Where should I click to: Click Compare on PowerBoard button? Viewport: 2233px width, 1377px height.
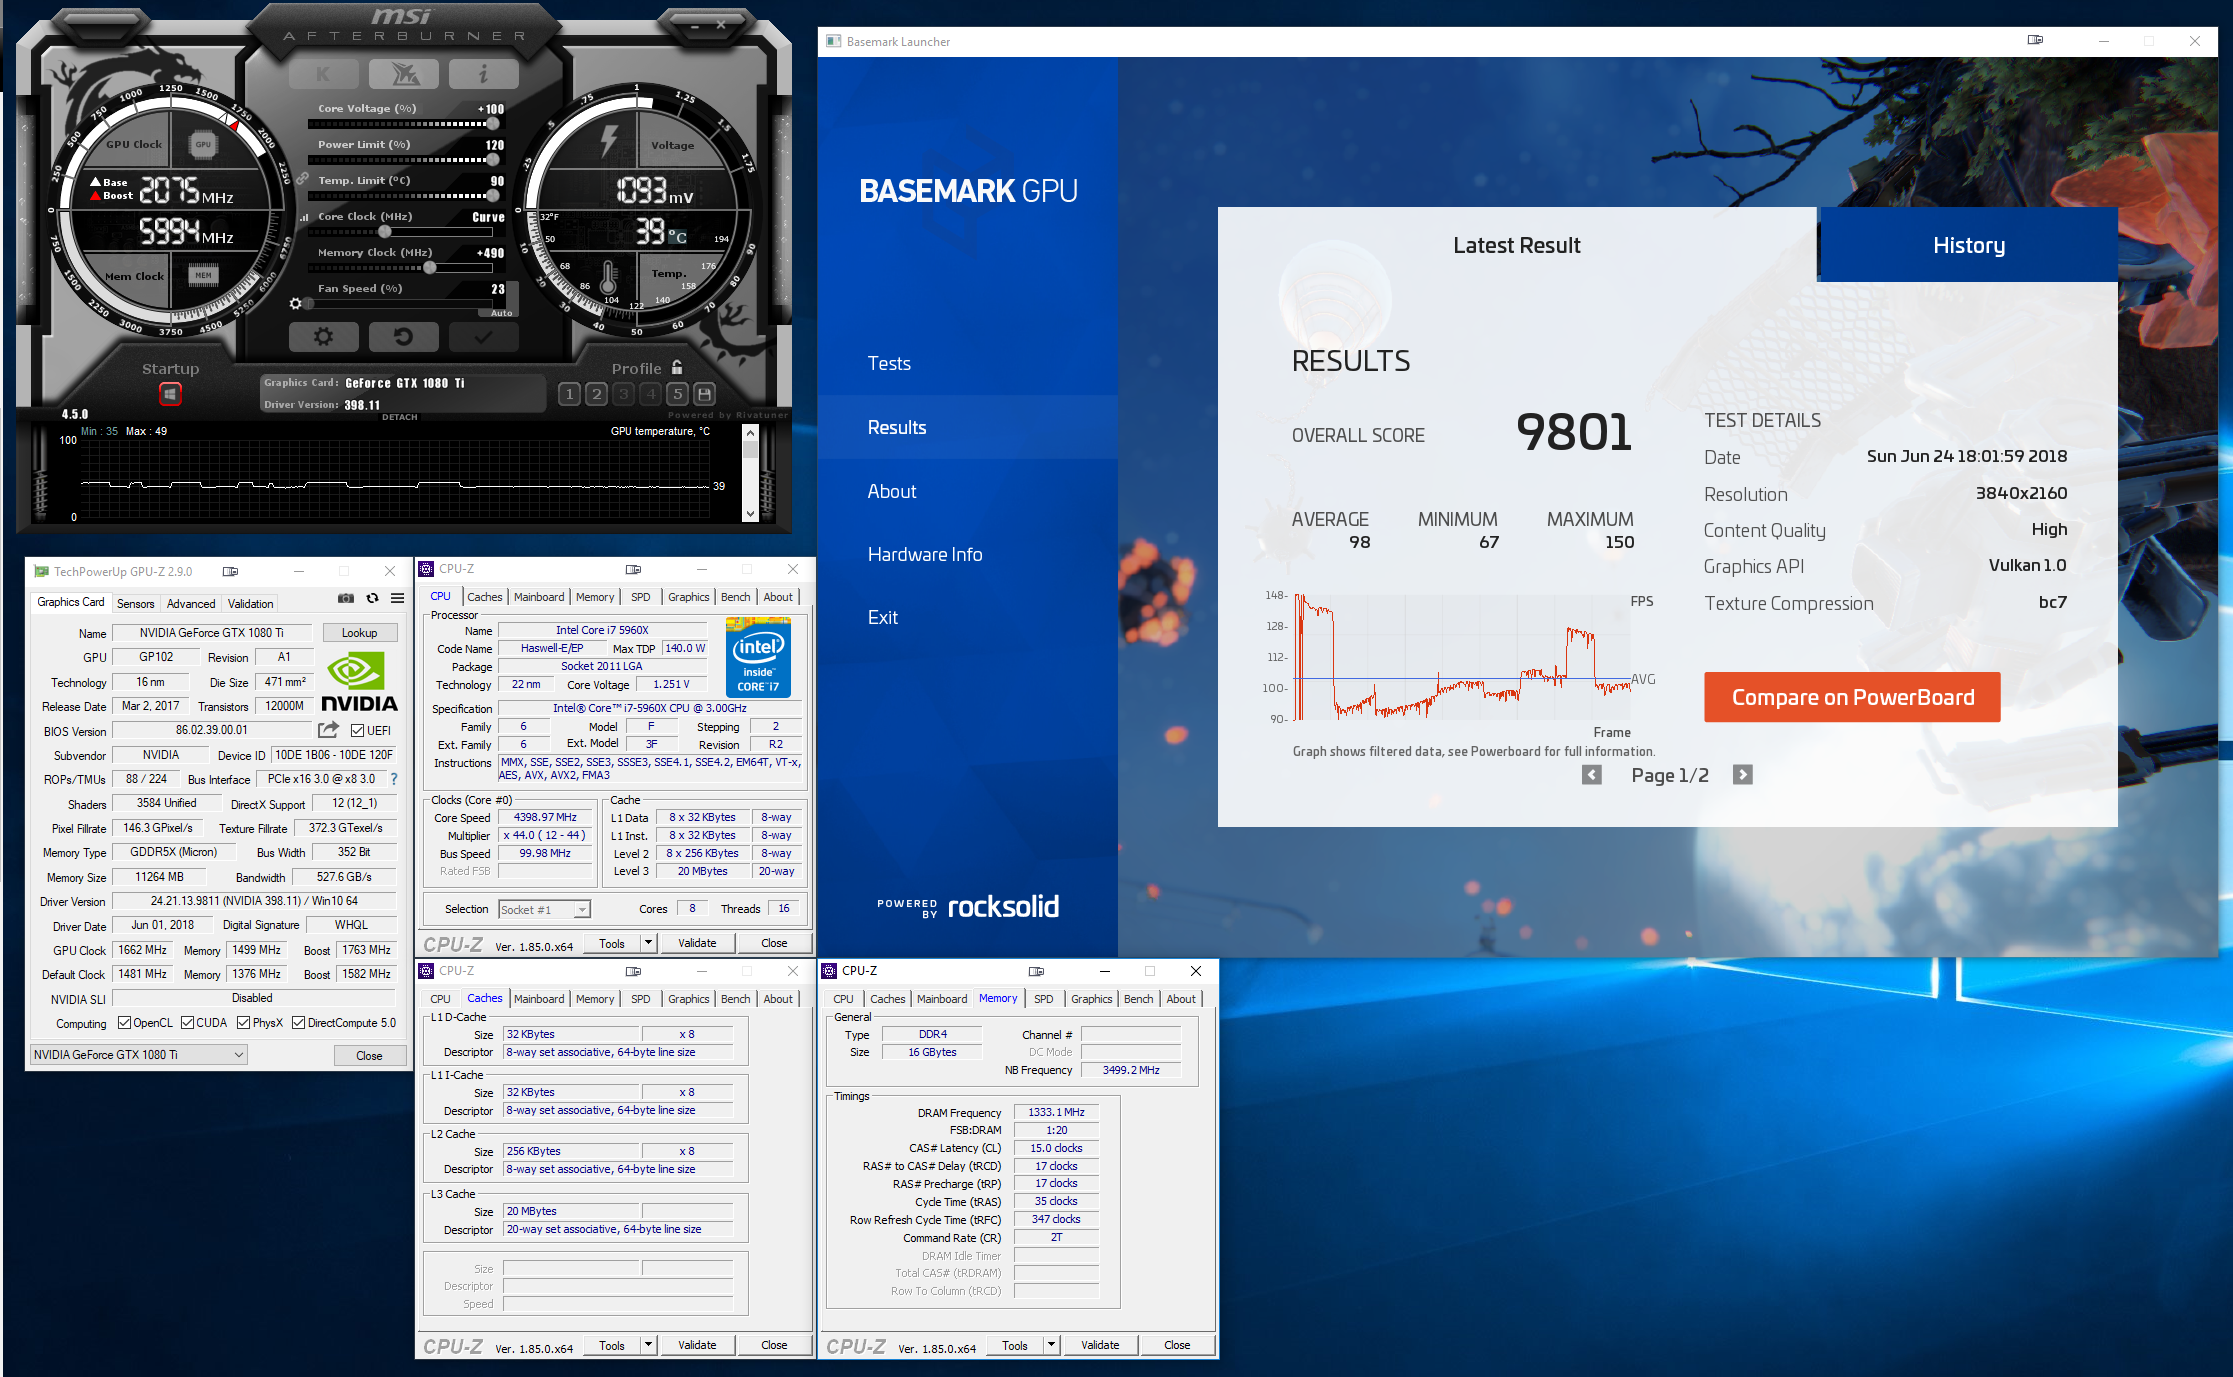[x=1852, y=697]
